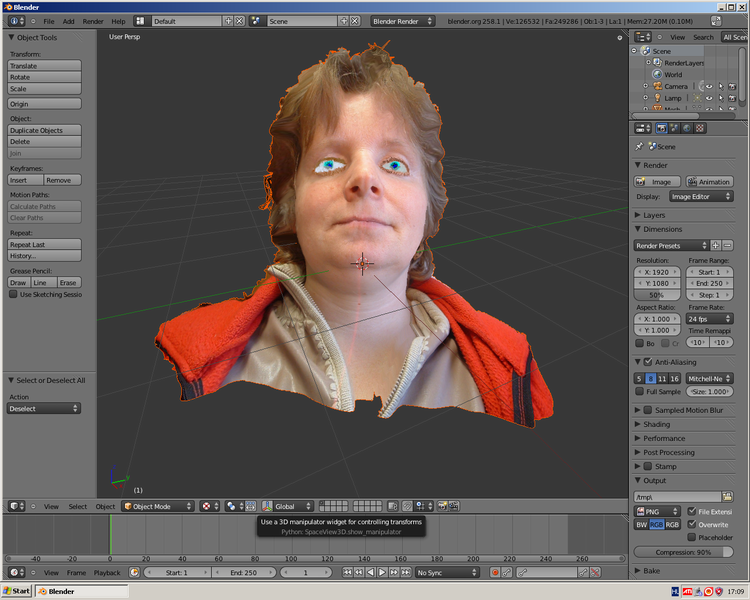Open the Render menu in top bar
This screenshot has width=750, height=600.
(92, 20)
